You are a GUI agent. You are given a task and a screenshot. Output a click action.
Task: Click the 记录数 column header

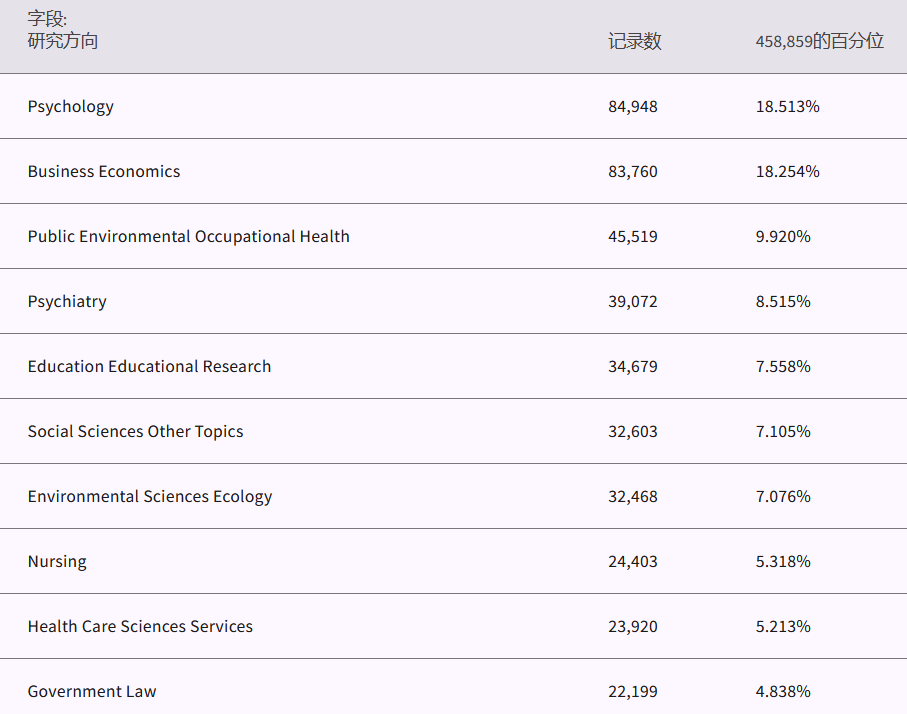634,42
